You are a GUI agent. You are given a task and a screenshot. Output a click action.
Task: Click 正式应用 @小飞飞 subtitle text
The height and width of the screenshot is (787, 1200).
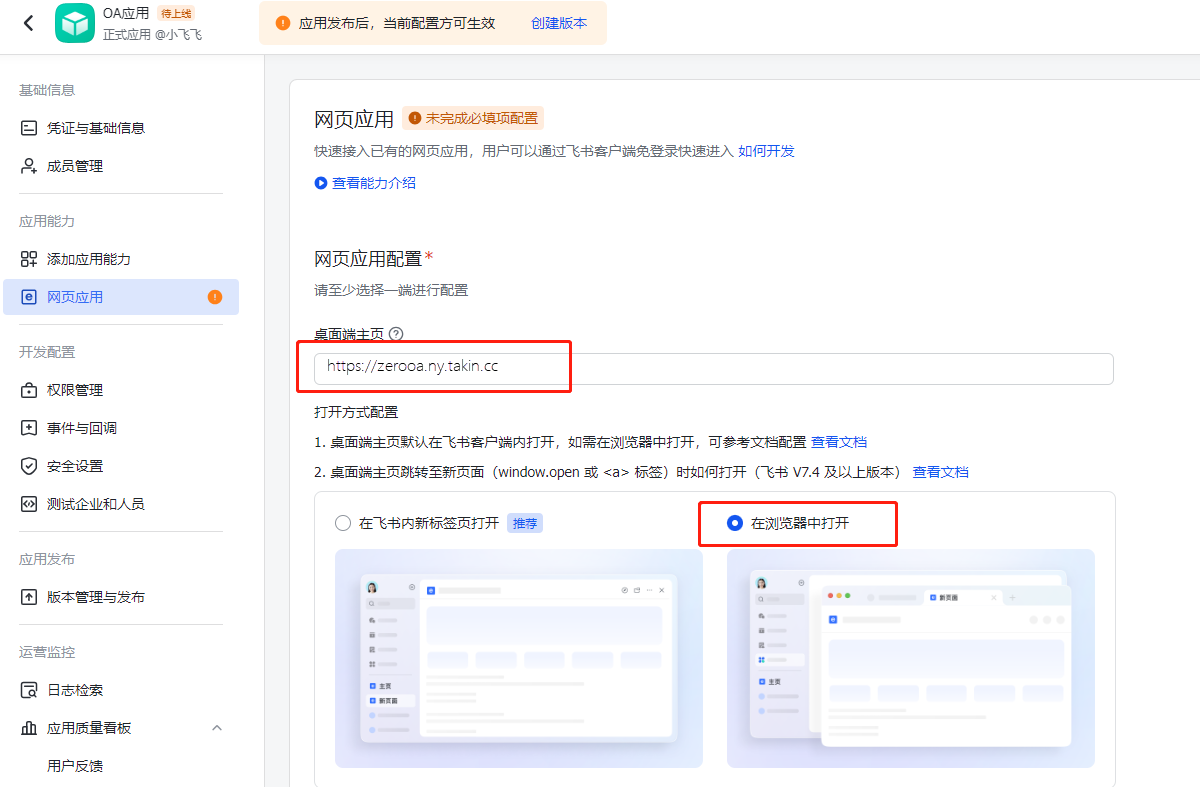(152, 34)
